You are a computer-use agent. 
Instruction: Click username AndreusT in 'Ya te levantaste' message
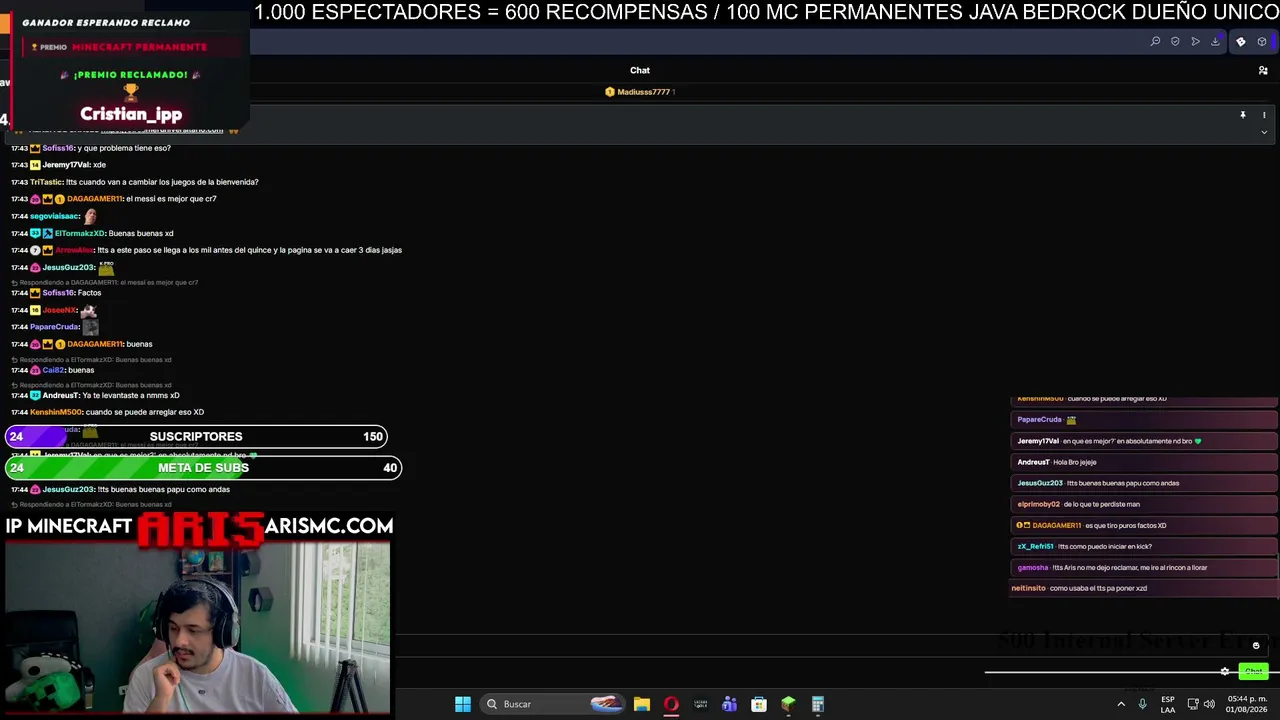61,395
